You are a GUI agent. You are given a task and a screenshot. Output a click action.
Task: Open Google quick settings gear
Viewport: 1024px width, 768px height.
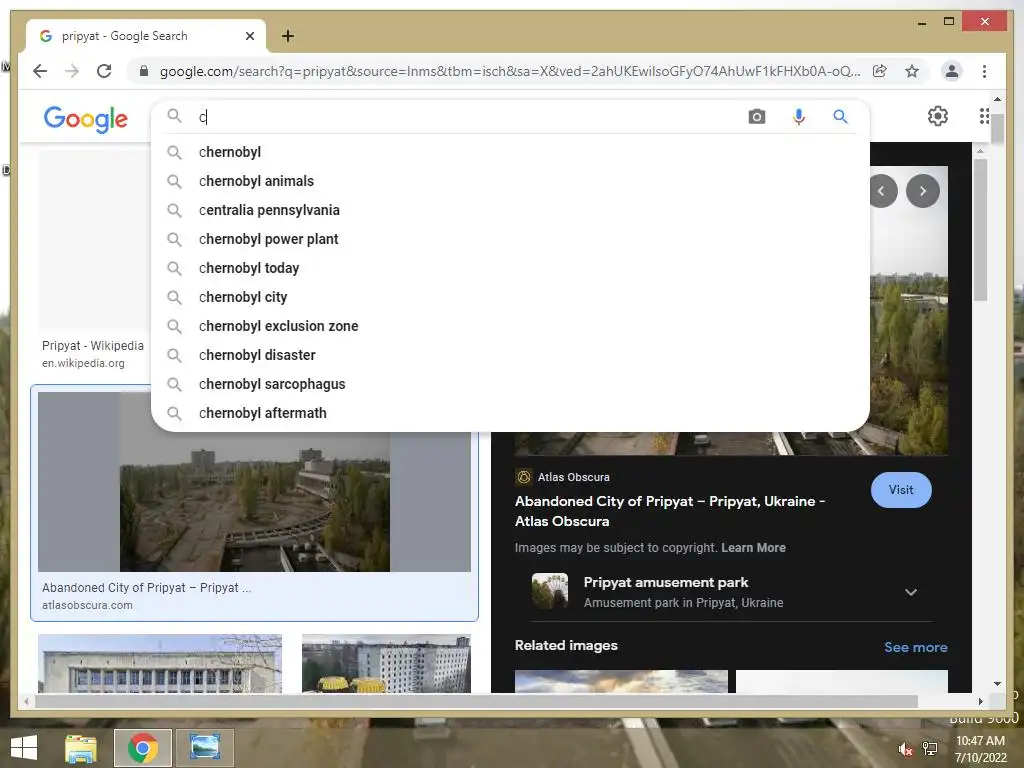[937, 116]
